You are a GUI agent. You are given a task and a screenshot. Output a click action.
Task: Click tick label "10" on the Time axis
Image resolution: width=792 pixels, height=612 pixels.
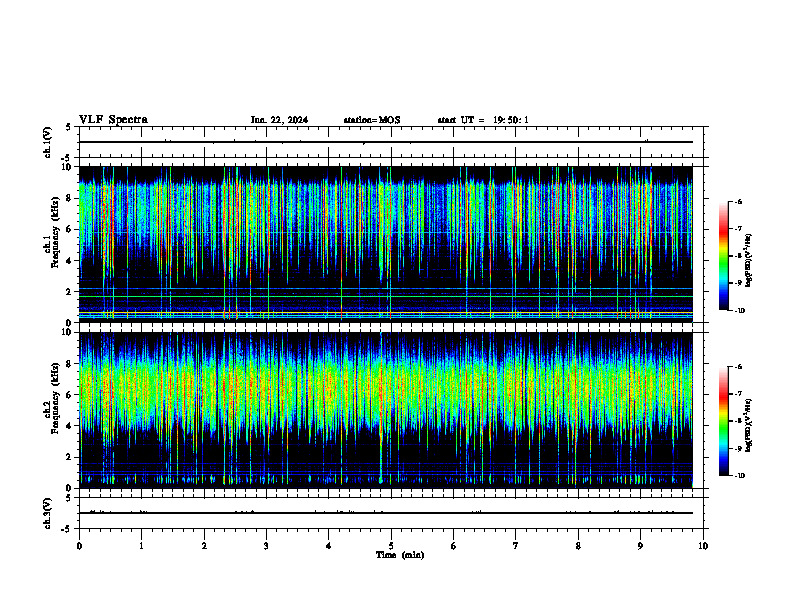coord(703,546)
